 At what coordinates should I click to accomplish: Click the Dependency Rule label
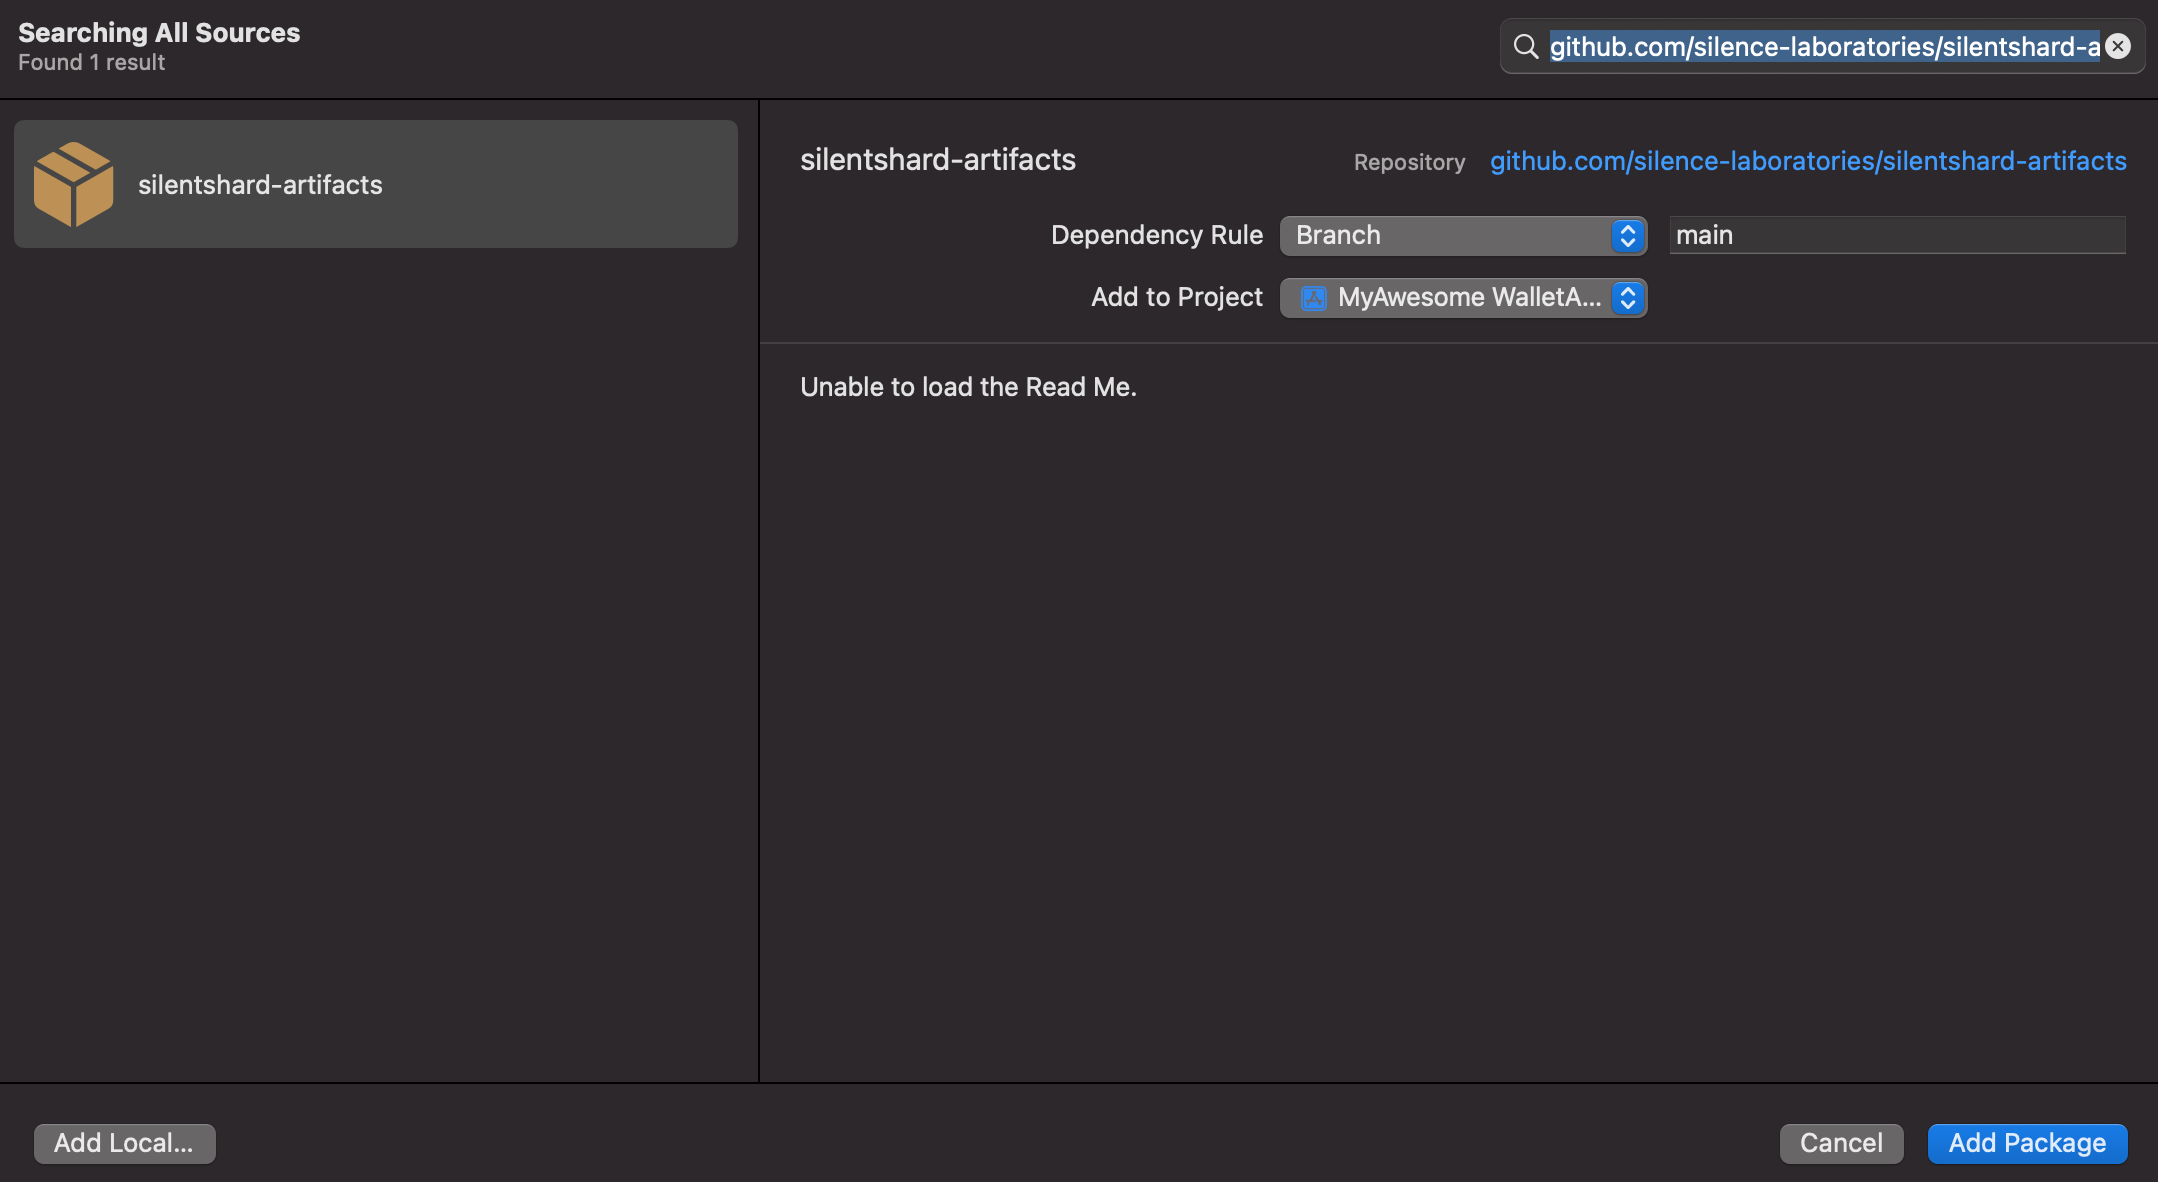point(1156,236)
